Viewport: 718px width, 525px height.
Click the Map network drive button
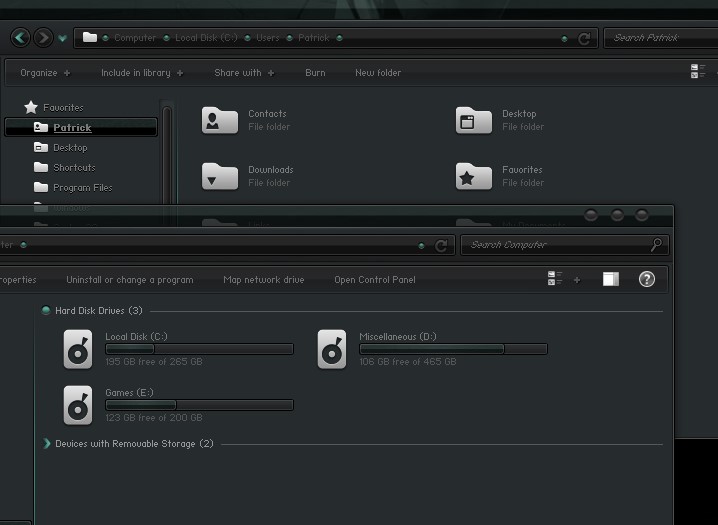click(264, 280)
